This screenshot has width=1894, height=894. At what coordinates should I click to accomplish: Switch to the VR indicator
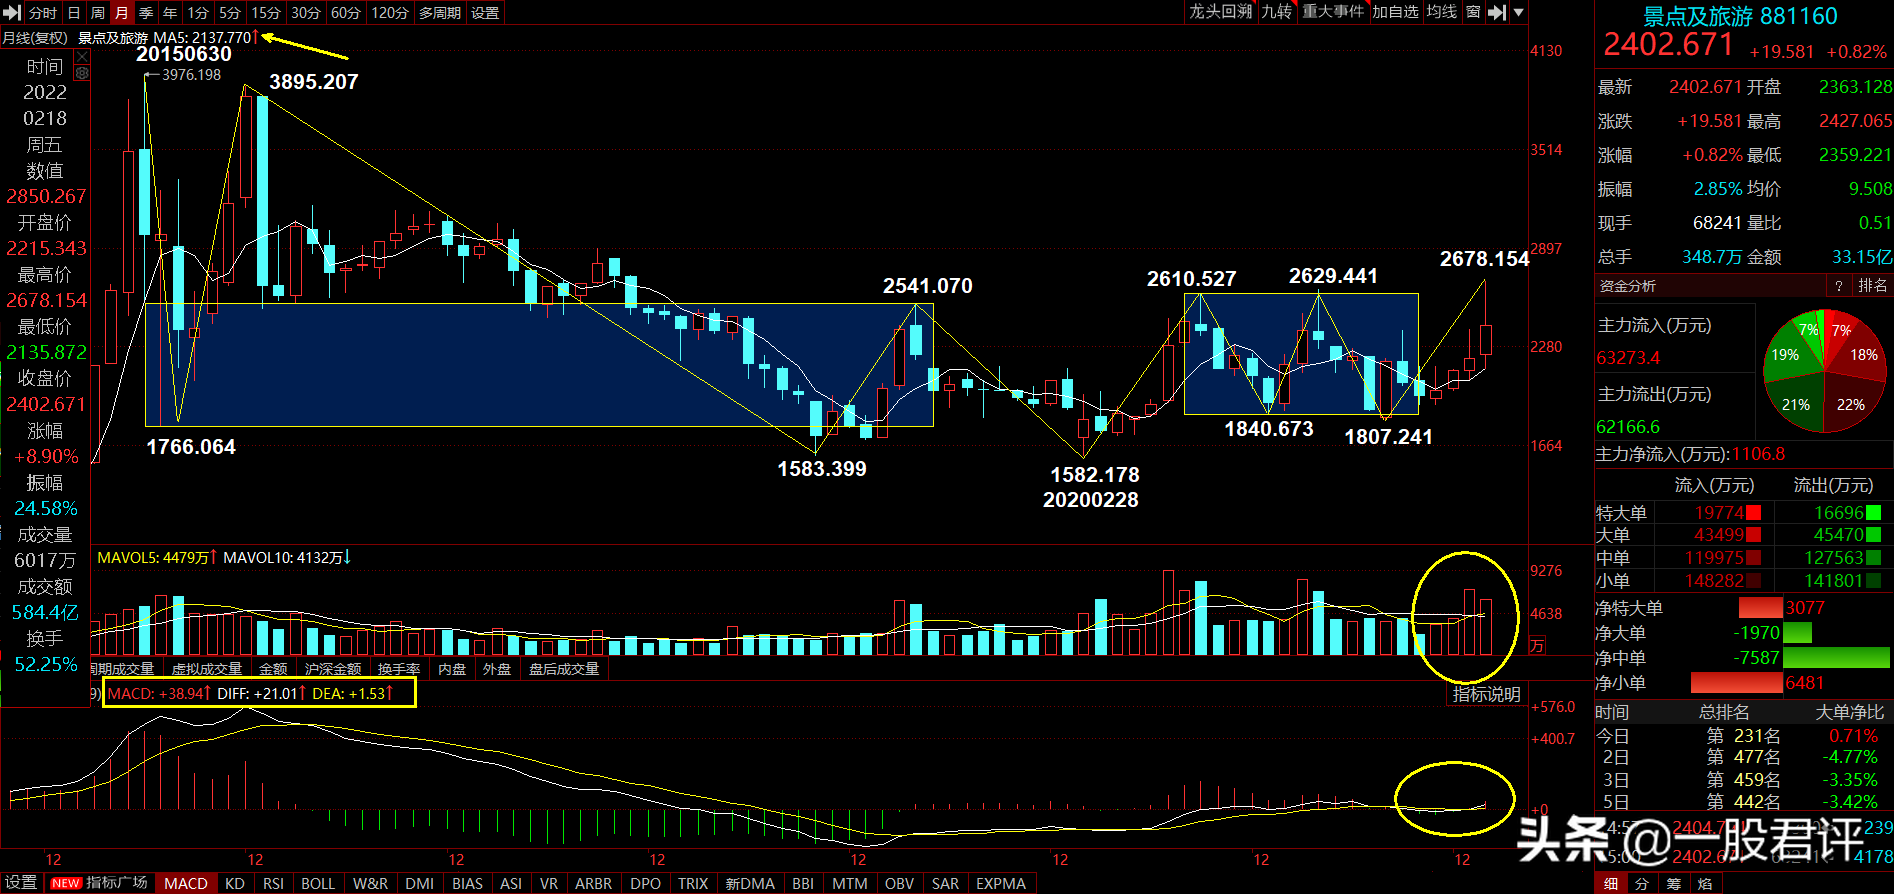click(549, 883)
